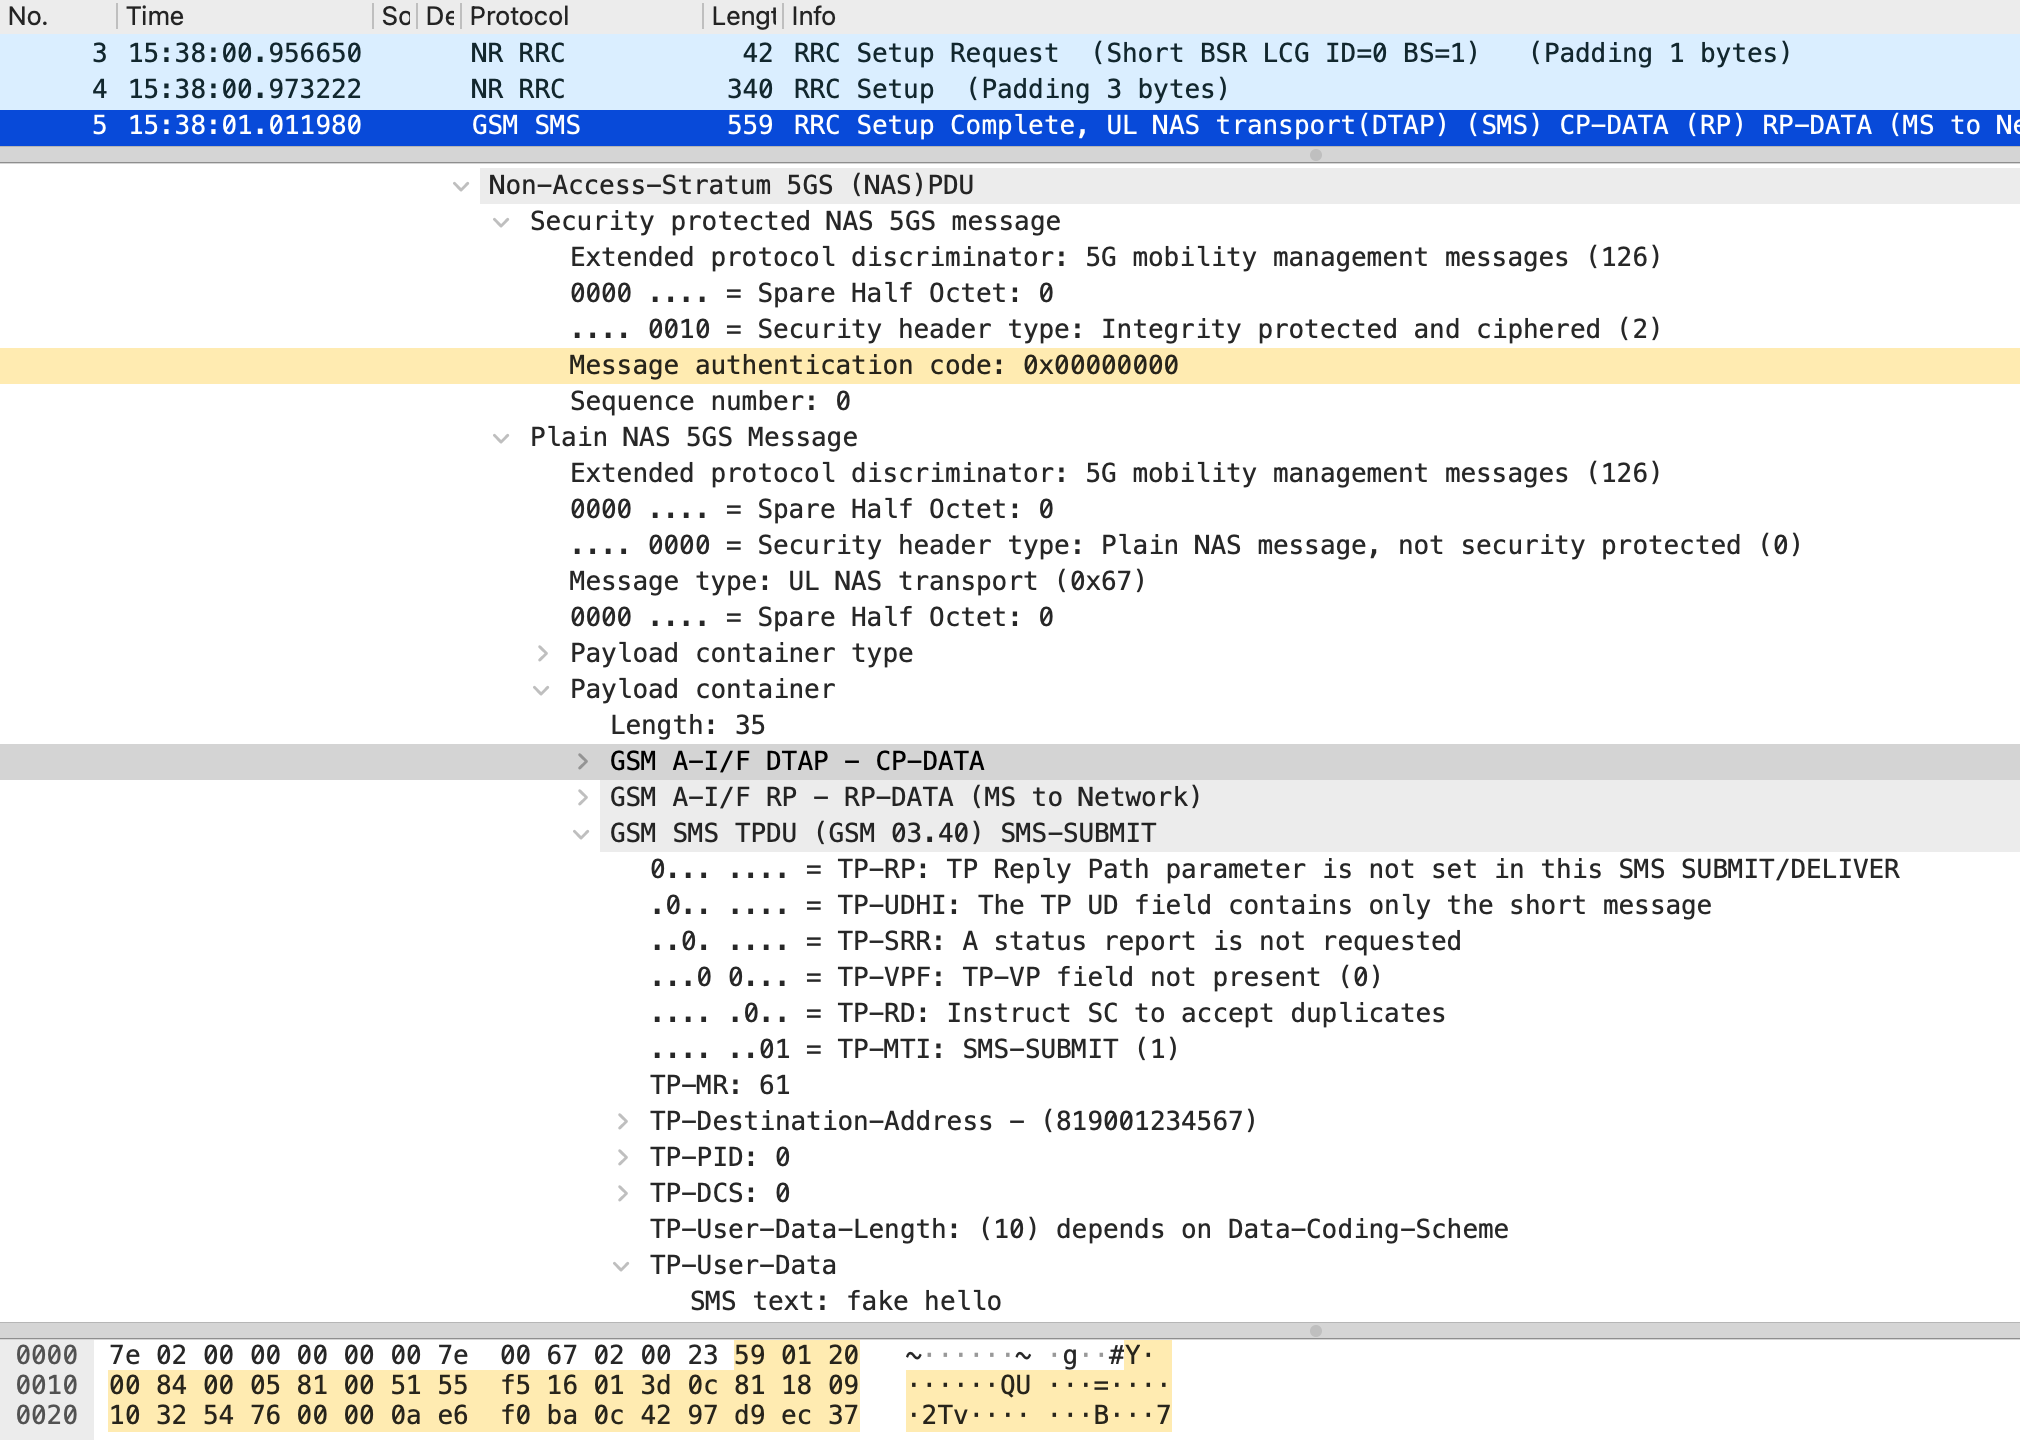Viewport: 2020px width, 1440px height.
Task: Expand GSM A-I/F RP RP-DATA node
Action: [x=582, y=798]
